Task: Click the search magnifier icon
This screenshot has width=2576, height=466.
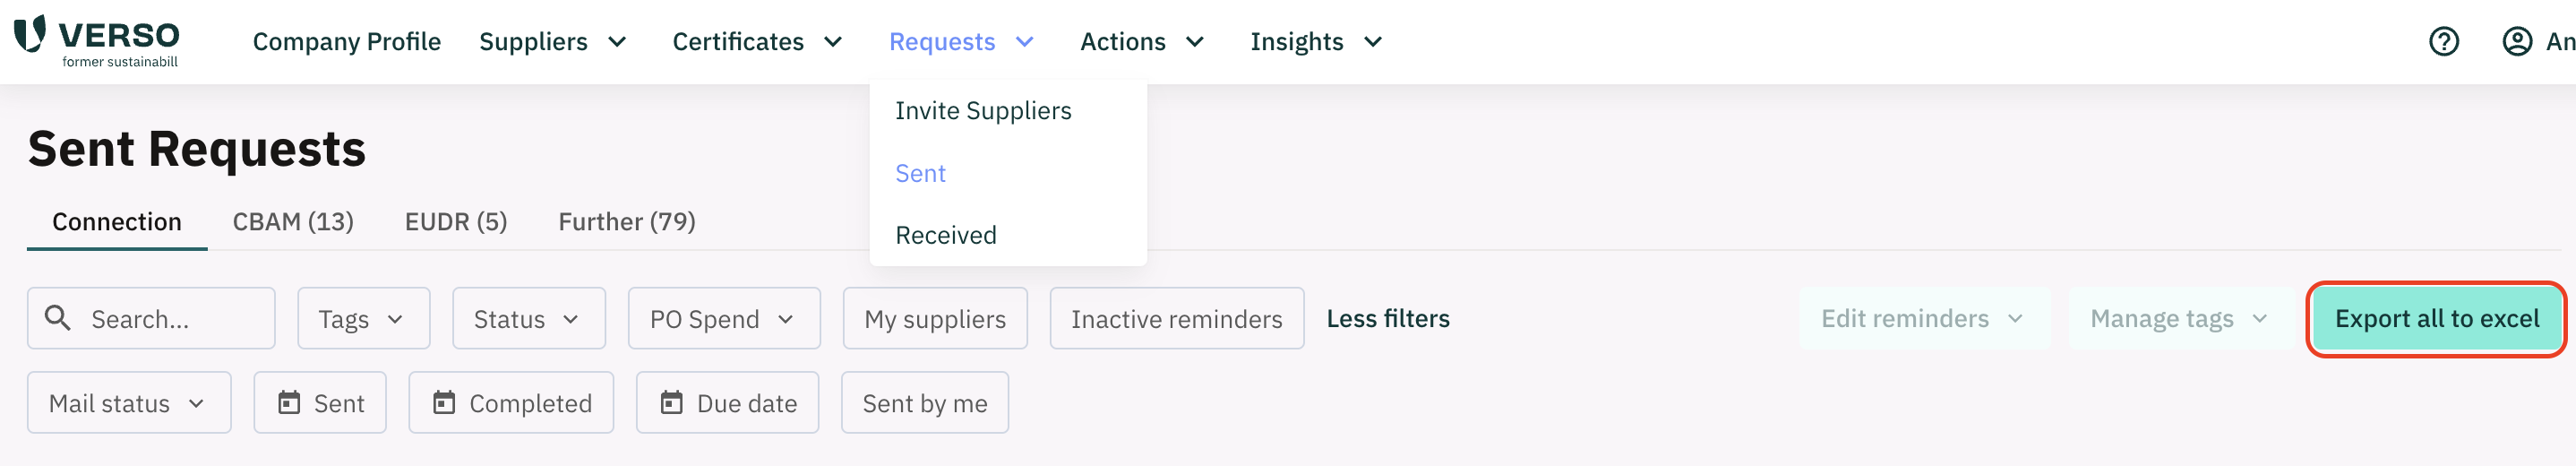Action: [58, 318]
